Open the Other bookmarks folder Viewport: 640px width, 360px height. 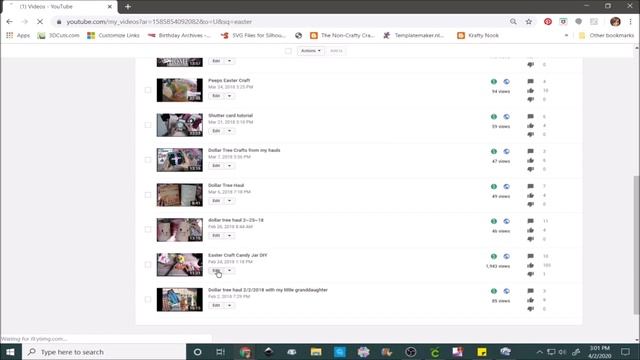(x=607, y=36)
